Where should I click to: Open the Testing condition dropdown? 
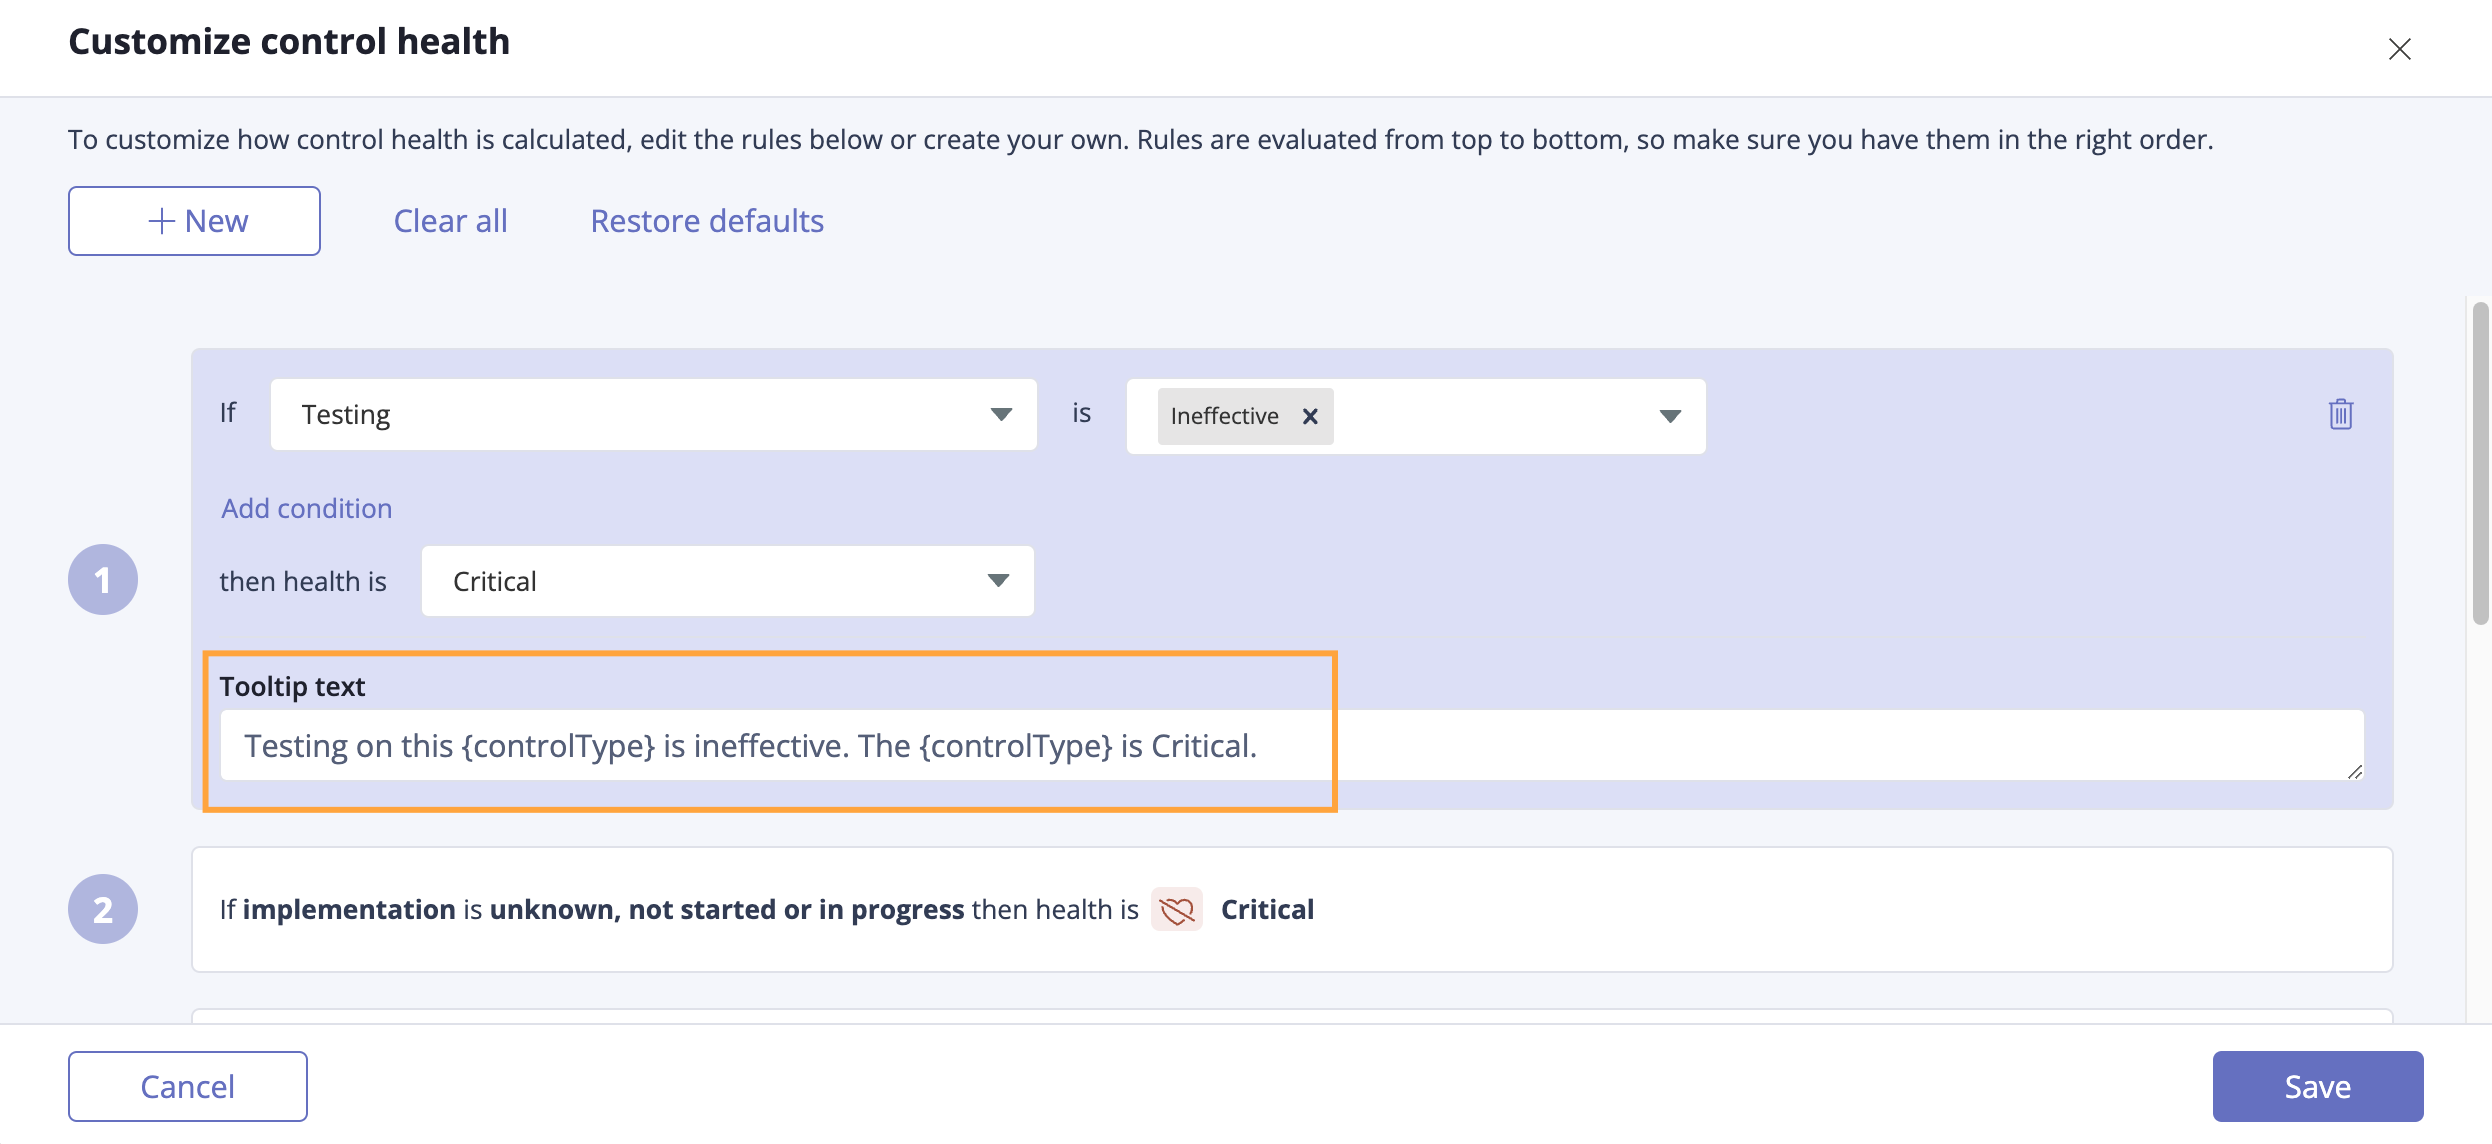click(x=653, y=414)
